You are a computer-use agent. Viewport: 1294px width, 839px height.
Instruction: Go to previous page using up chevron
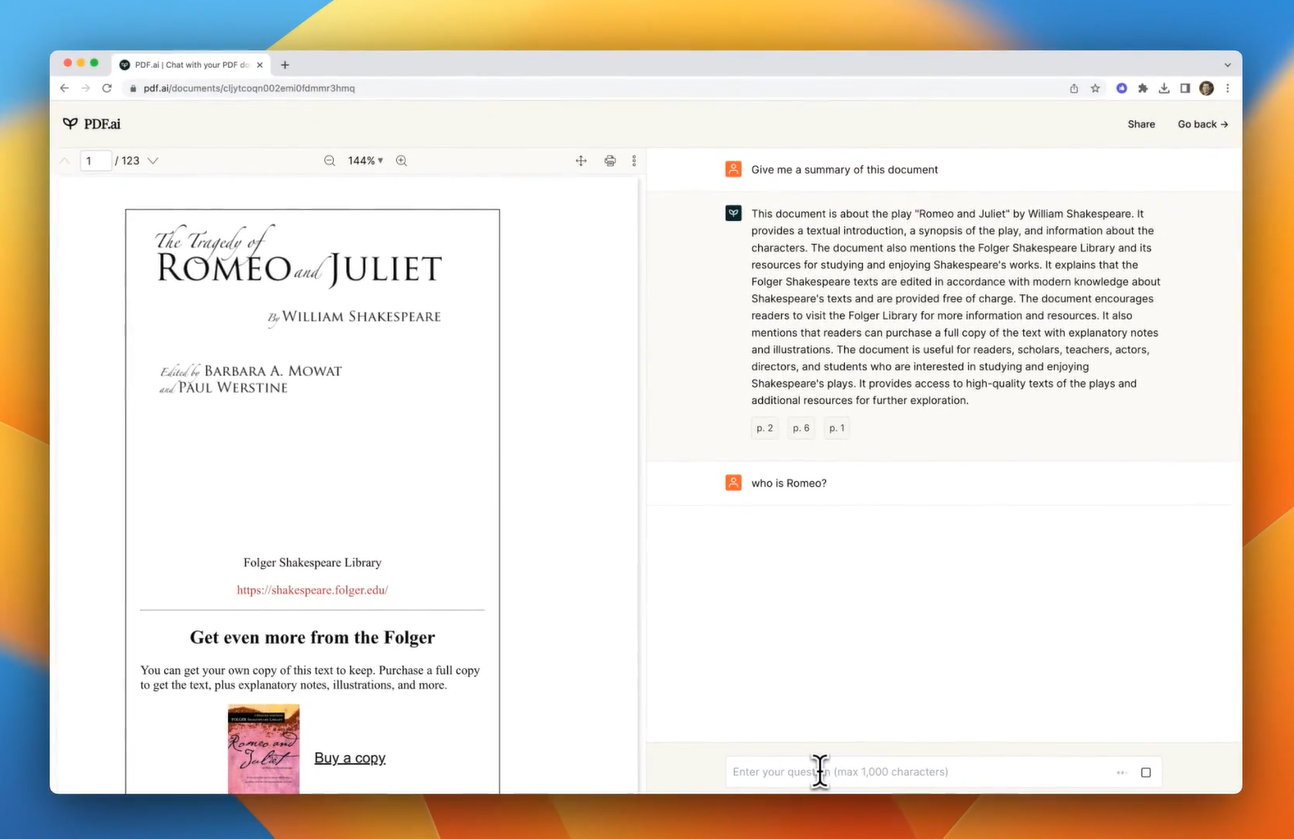(65, 161)
